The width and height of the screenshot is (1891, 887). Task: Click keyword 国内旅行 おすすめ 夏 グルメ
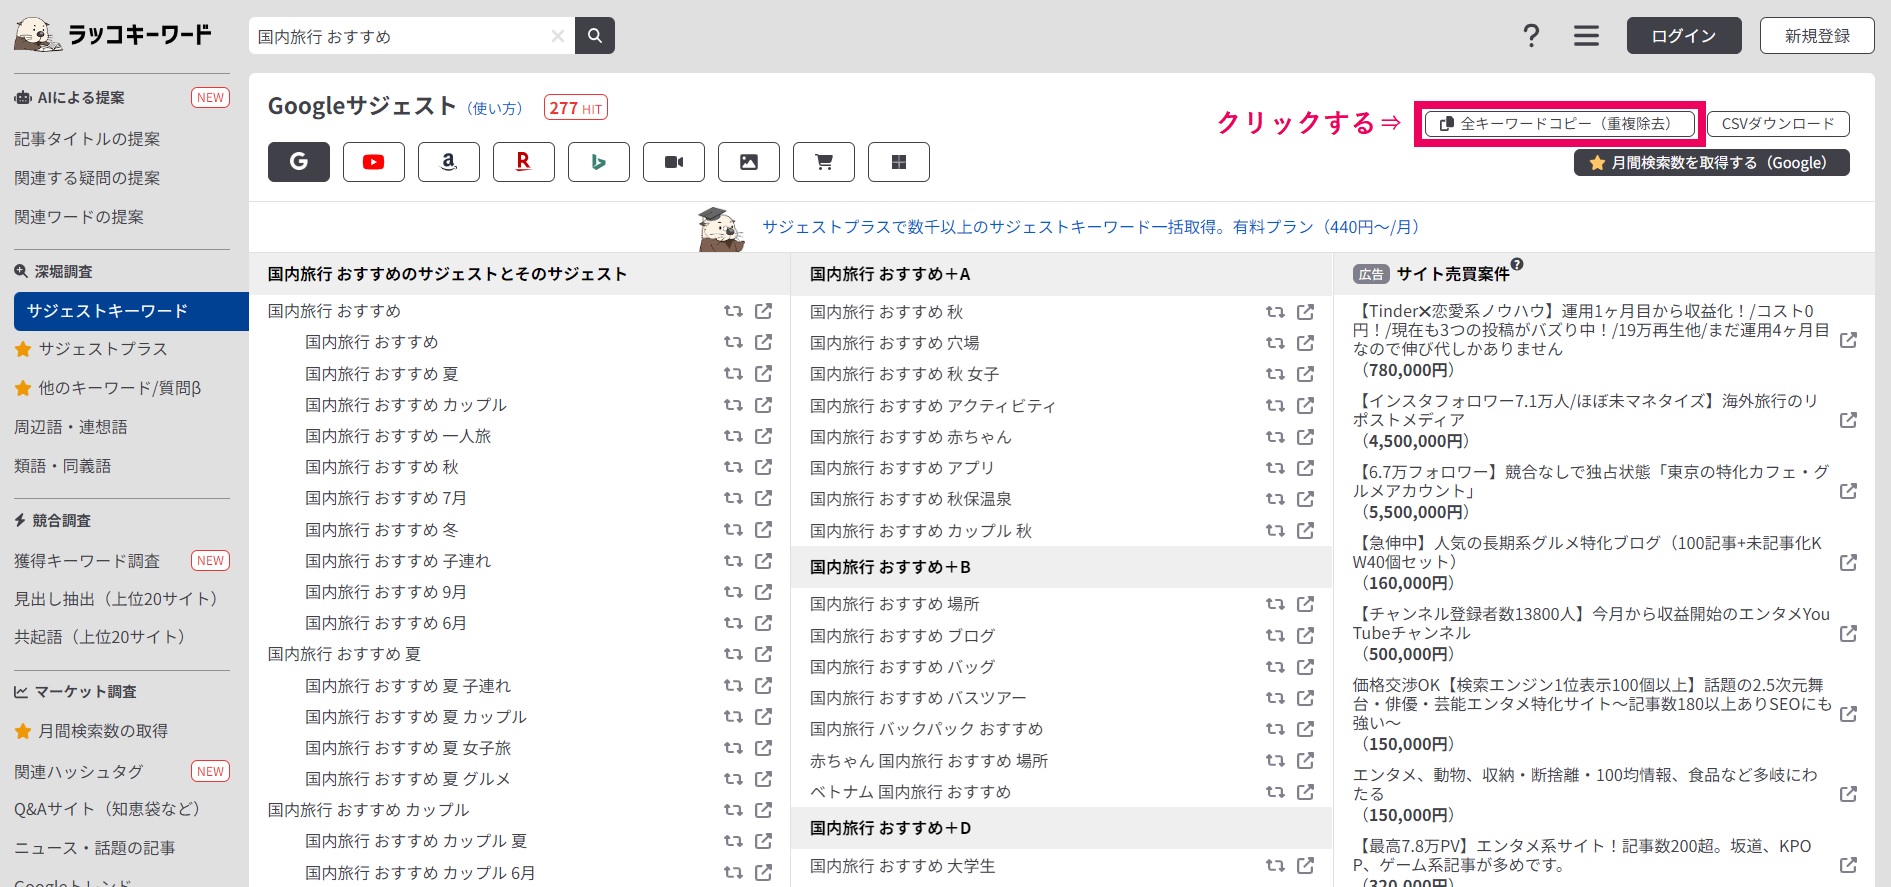408,779
